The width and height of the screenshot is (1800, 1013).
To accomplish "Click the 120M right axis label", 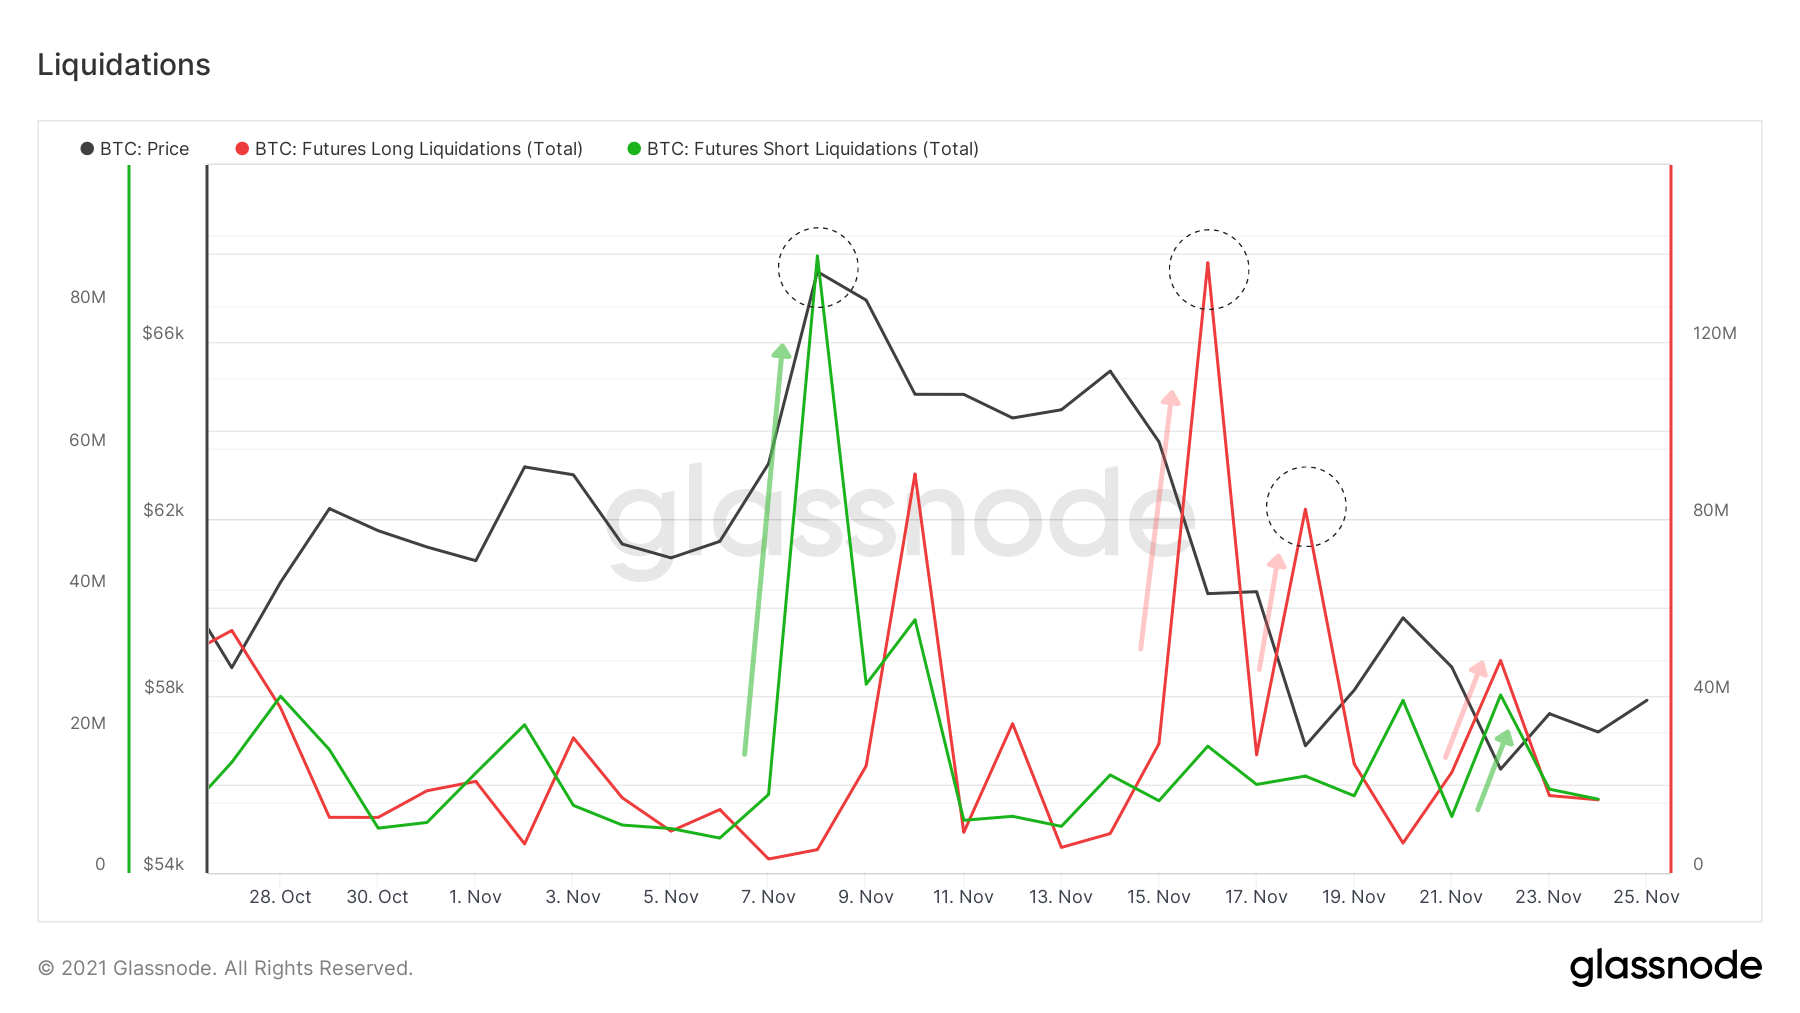I will pos(1714,333).
